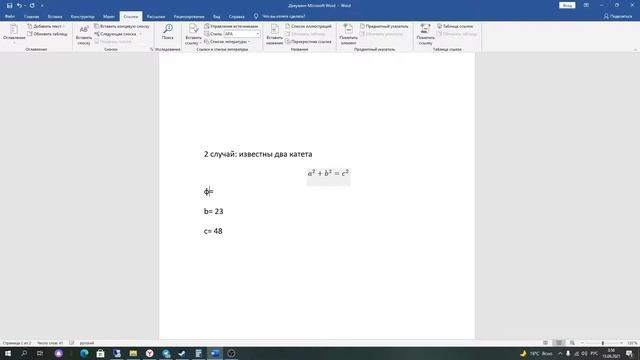
Task: Undo the last action in title bar
Action: click(19, 6)
